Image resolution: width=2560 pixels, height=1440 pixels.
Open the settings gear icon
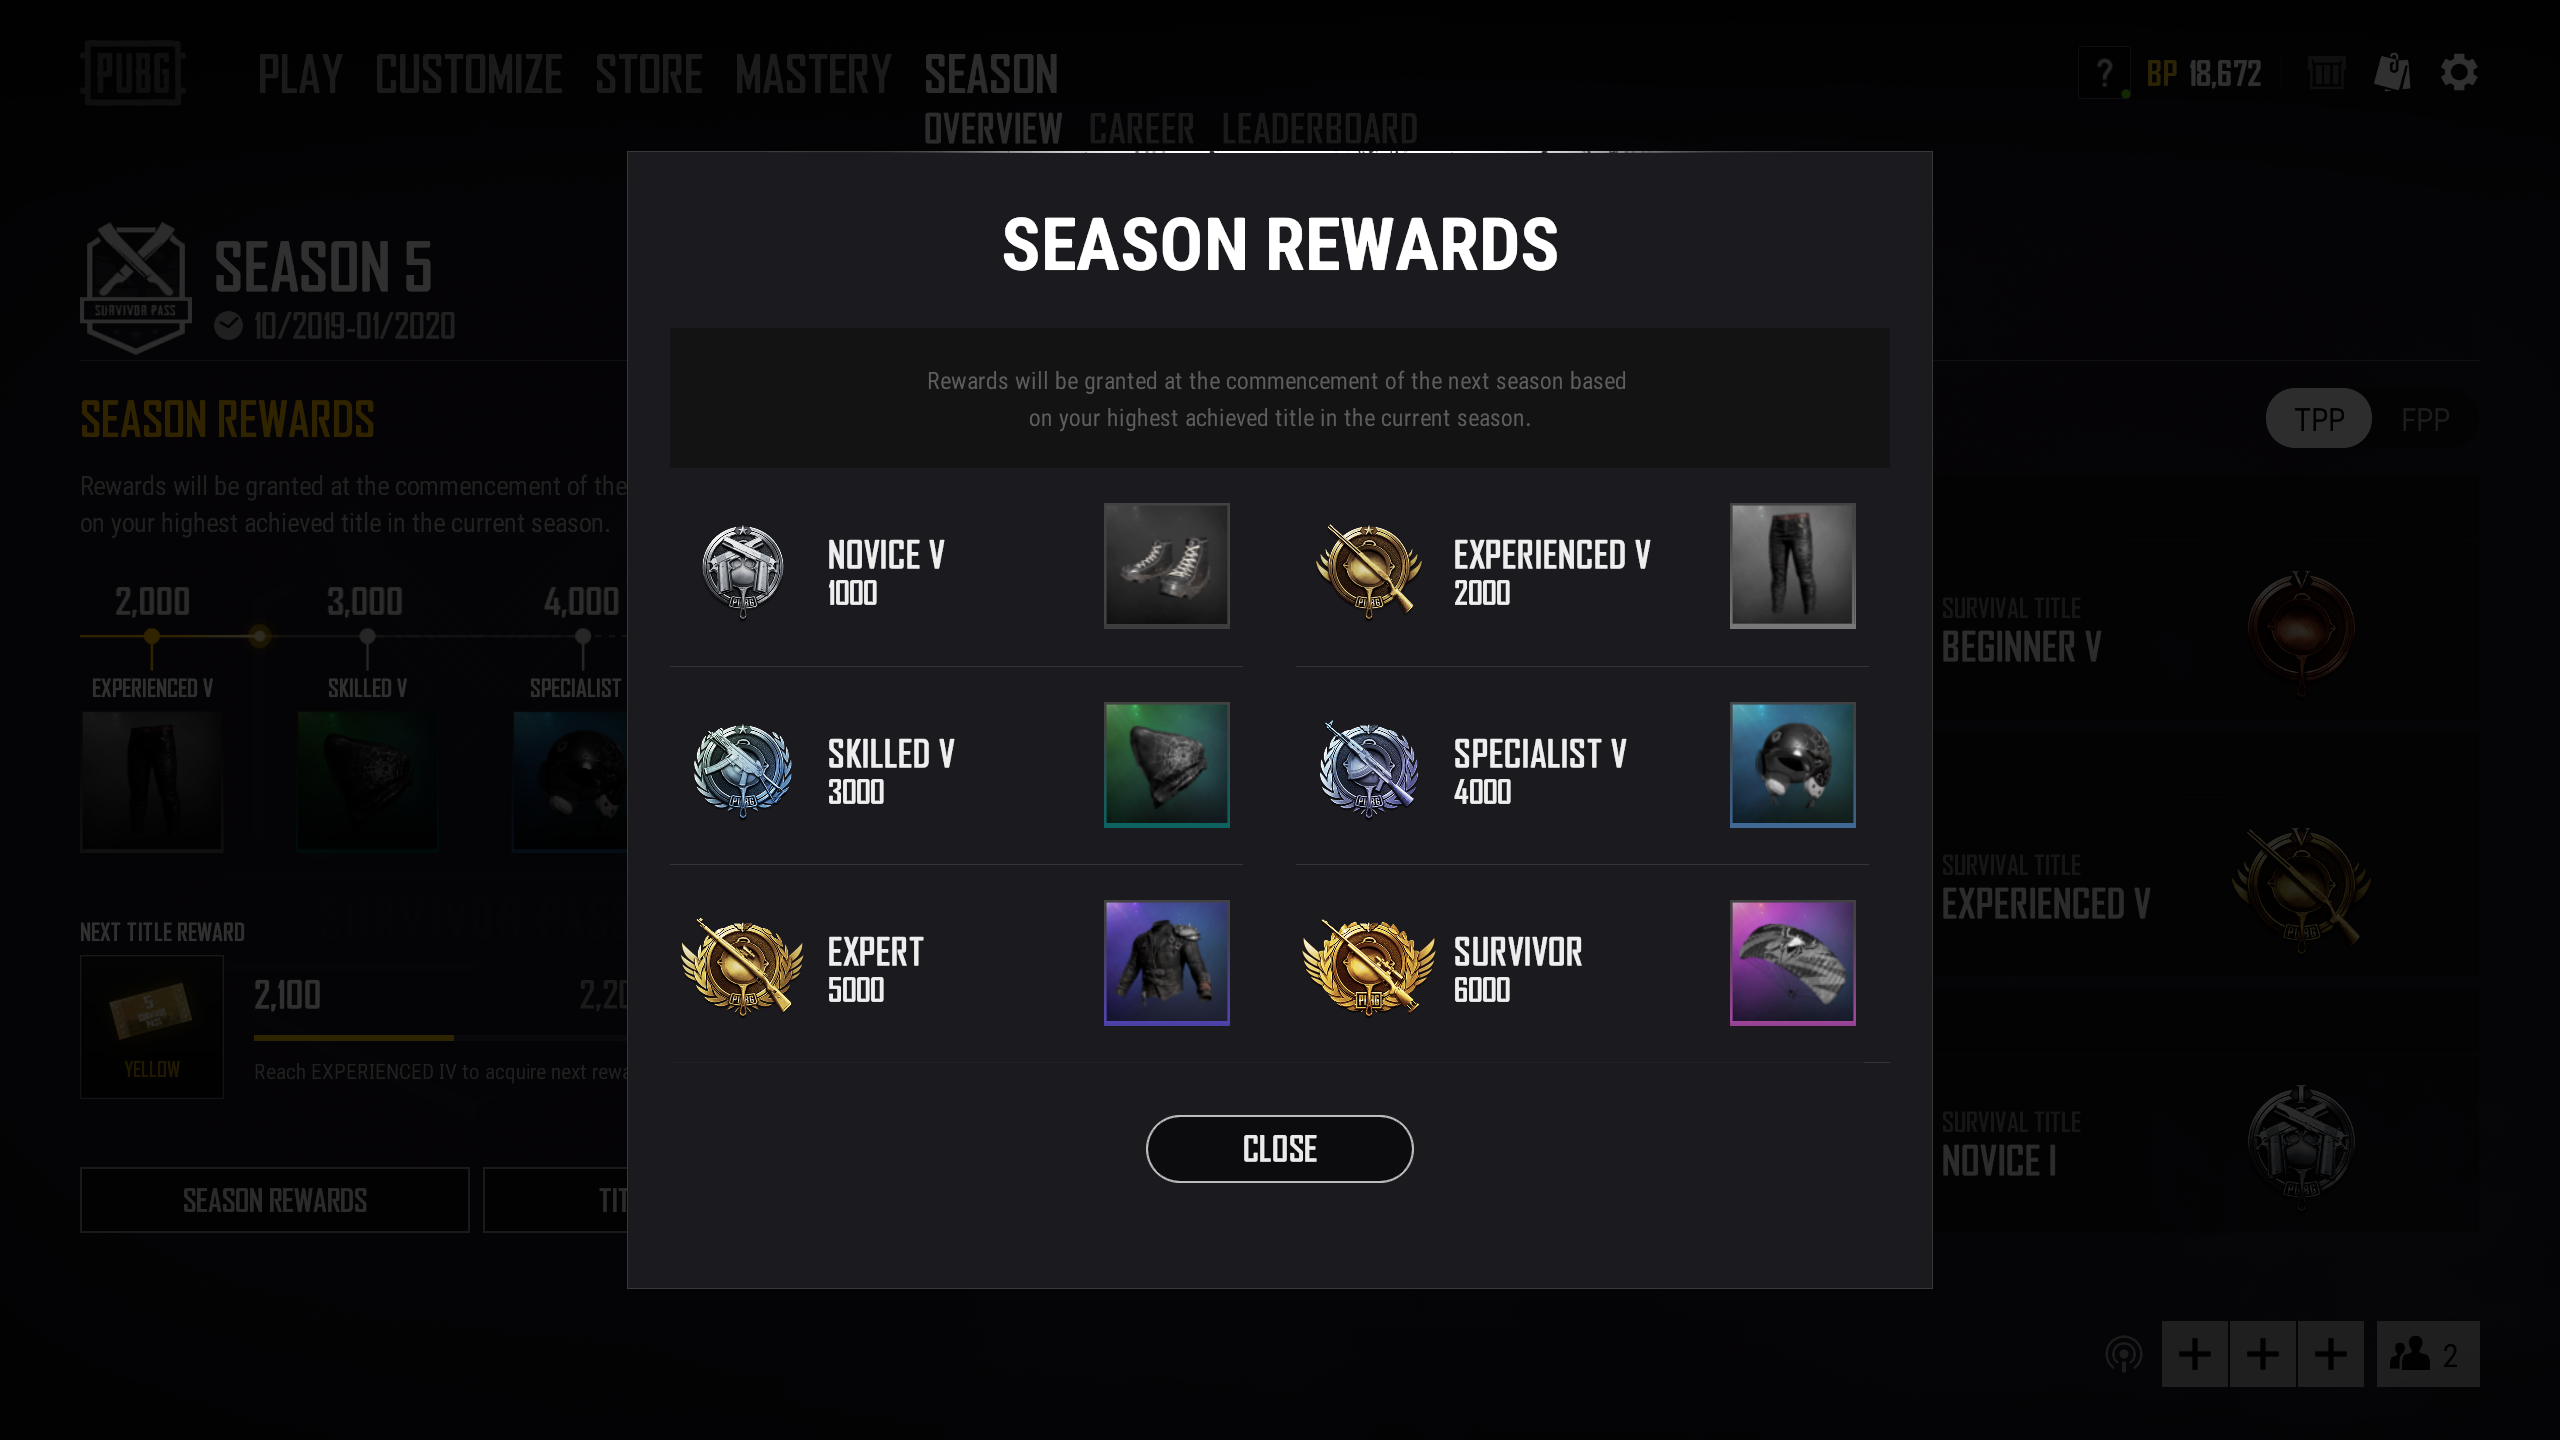pyautogui.click(x=2459, y=73)
